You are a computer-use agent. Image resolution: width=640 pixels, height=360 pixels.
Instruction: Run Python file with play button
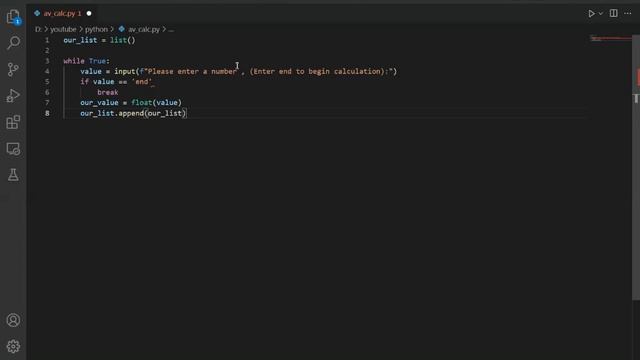pos(591,13)
